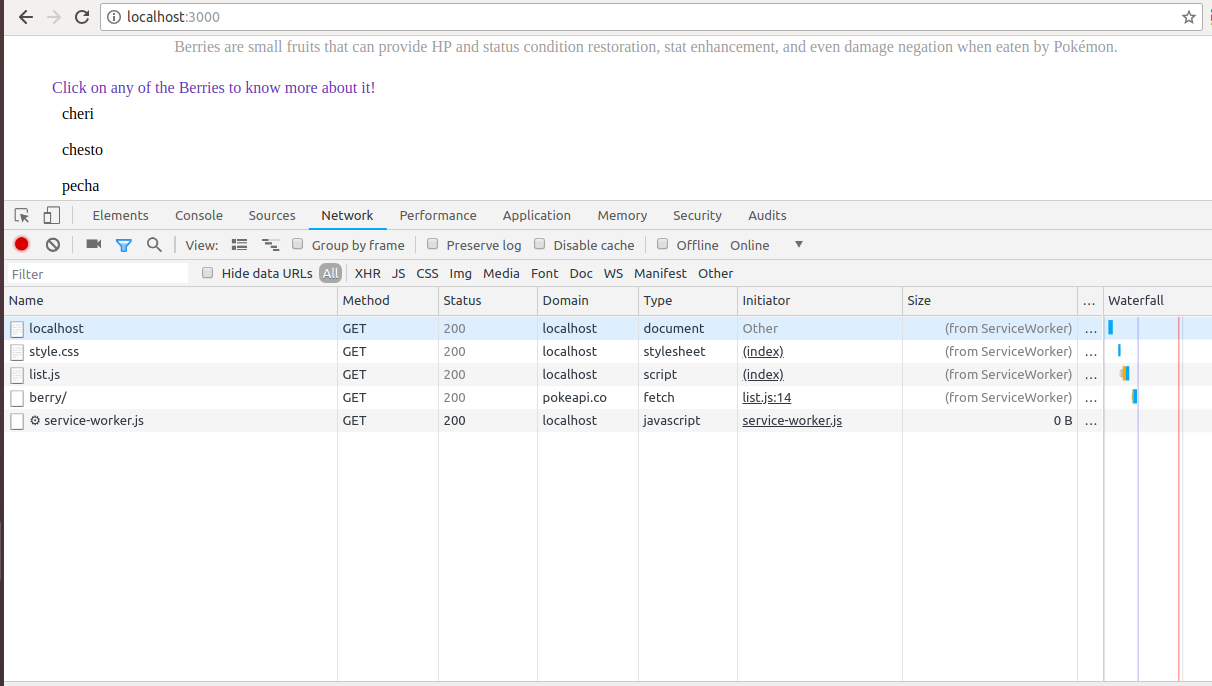Click the capture screenshots camera icon

94,244
